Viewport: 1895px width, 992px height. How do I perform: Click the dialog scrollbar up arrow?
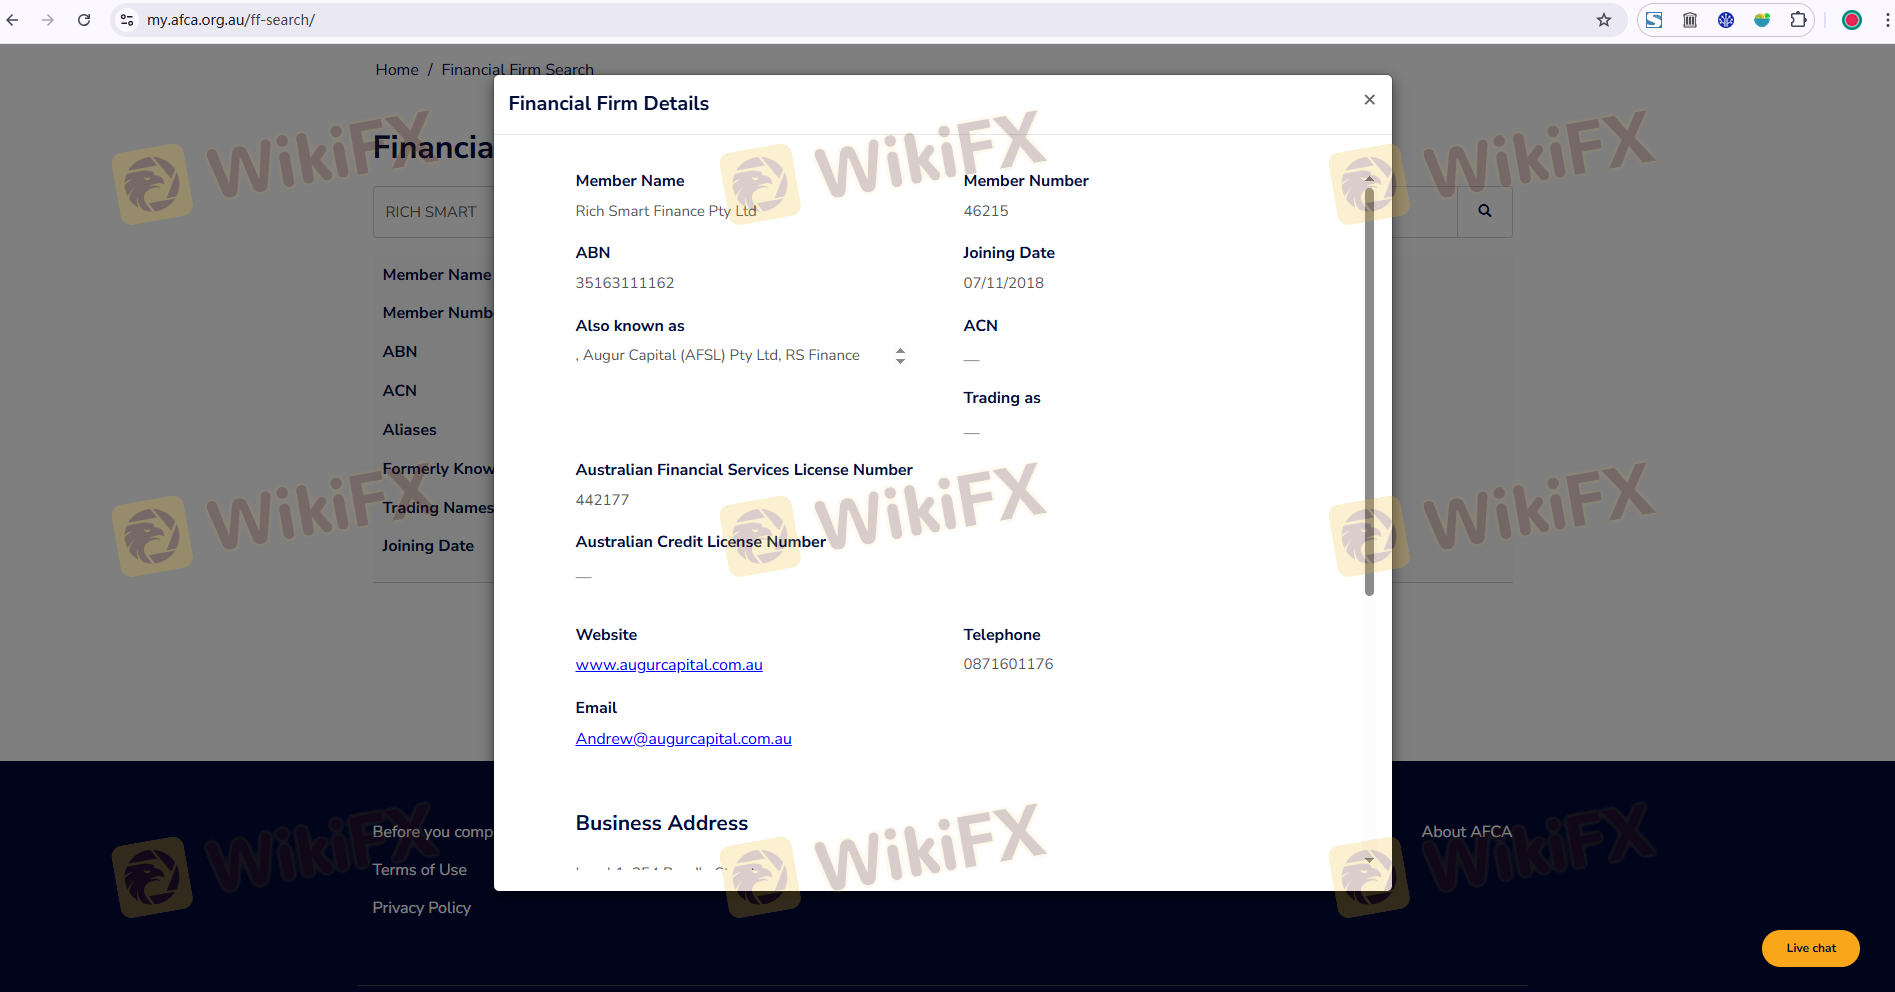click(x=1369, y=179)
